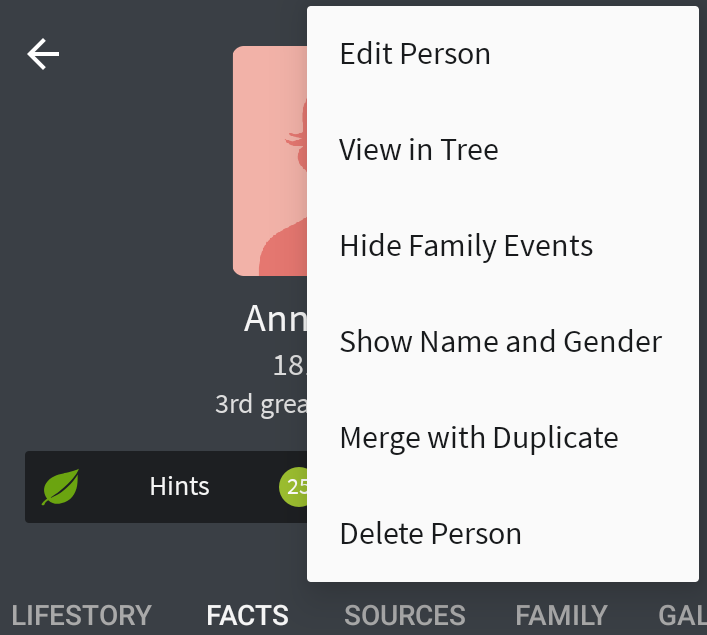Go to the FAMILY tab
707x635 pixels.
[x=561, y=615]
